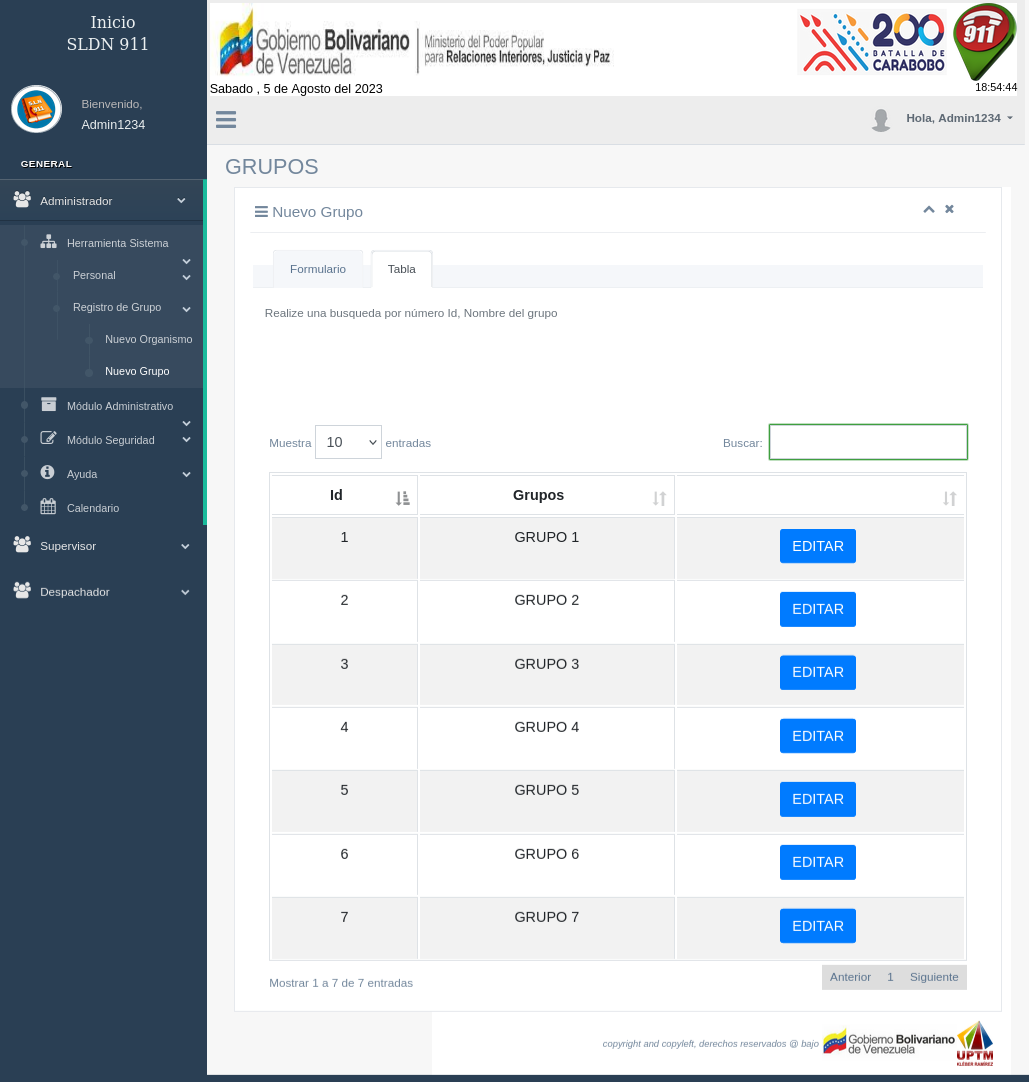This screenshot has width=1029, height=1082.
Task: Click the user avatar icon in top bar
Action: coord(880,120)
